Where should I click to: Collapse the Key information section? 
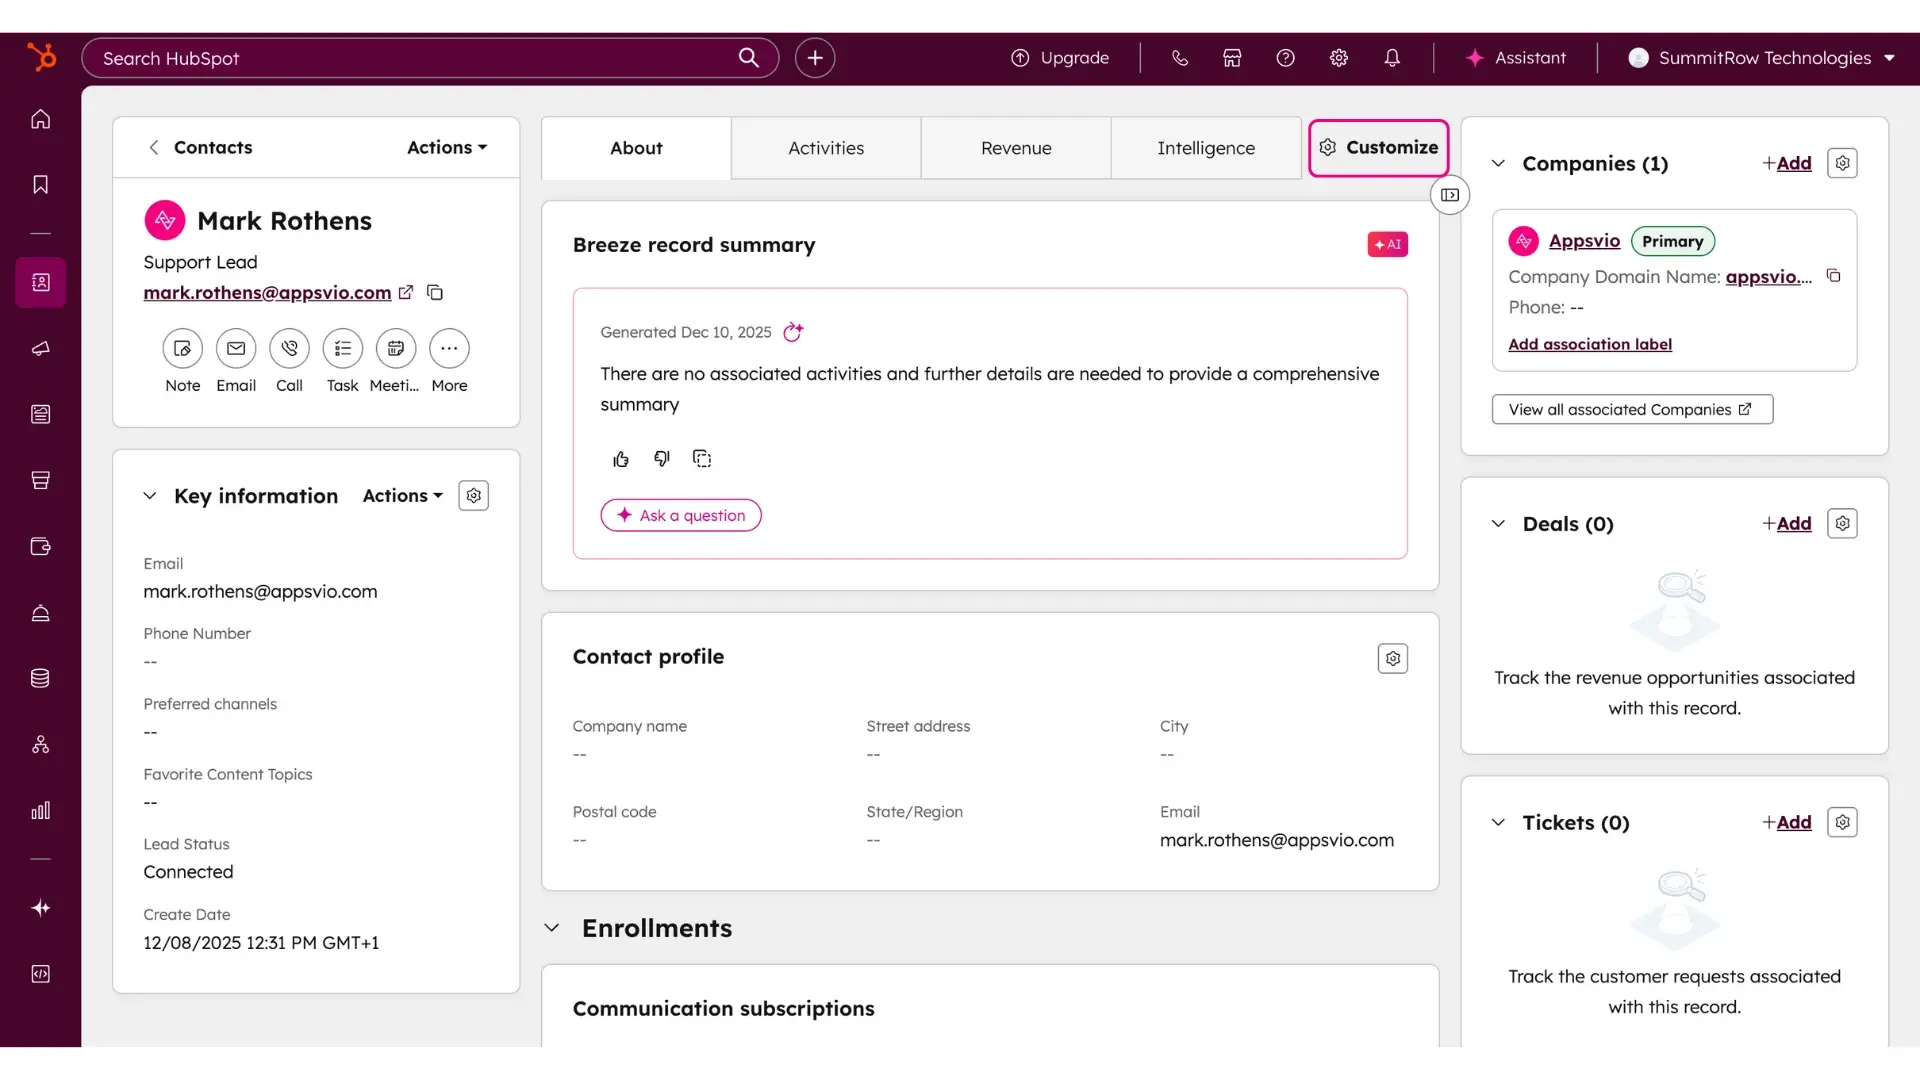click(150, 495)
